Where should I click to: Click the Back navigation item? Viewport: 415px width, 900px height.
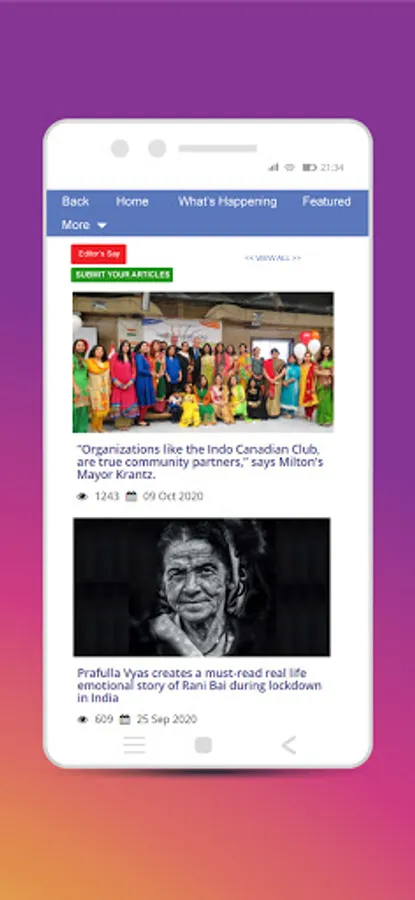pyautogui.click(x=75, y=201)
